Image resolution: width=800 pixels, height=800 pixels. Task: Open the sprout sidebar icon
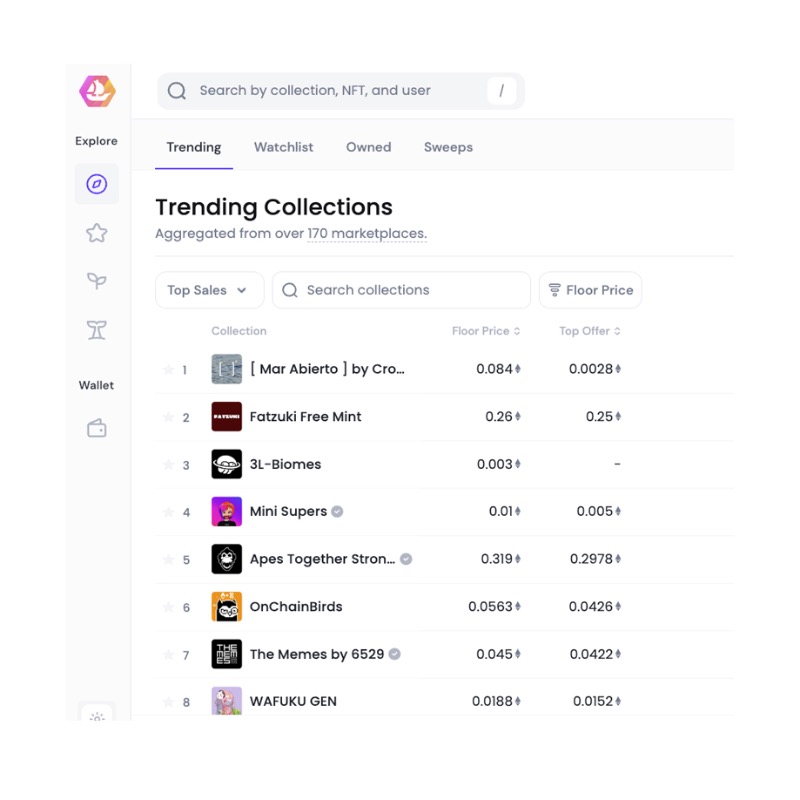96,281
